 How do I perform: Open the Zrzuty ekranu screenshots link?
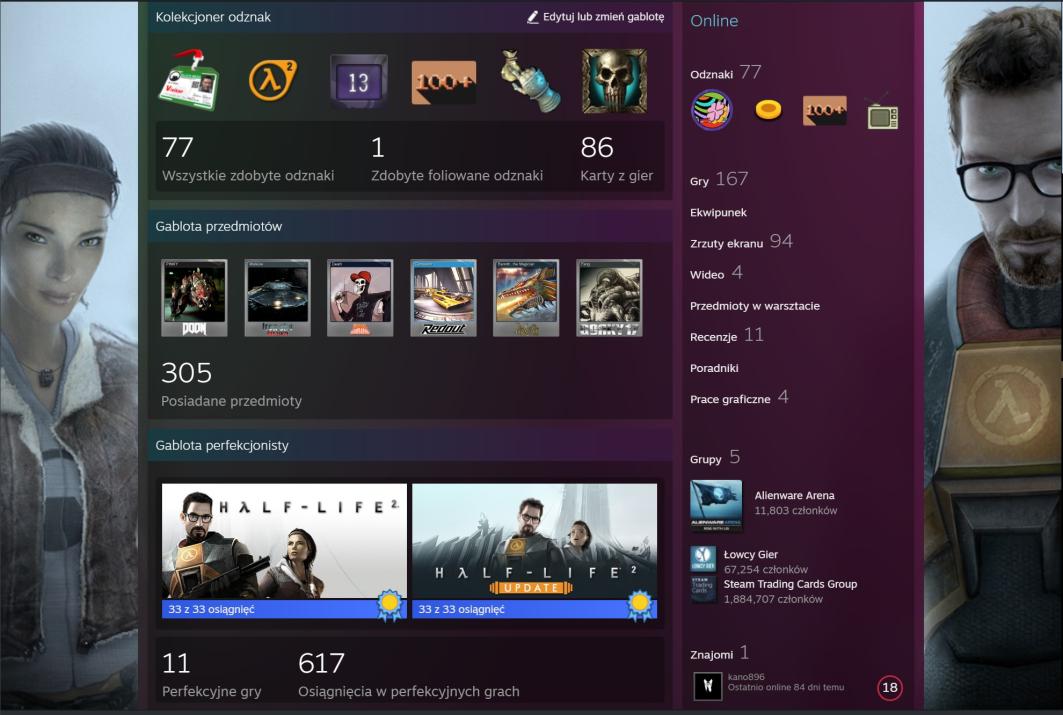click(x=724, y=243)
